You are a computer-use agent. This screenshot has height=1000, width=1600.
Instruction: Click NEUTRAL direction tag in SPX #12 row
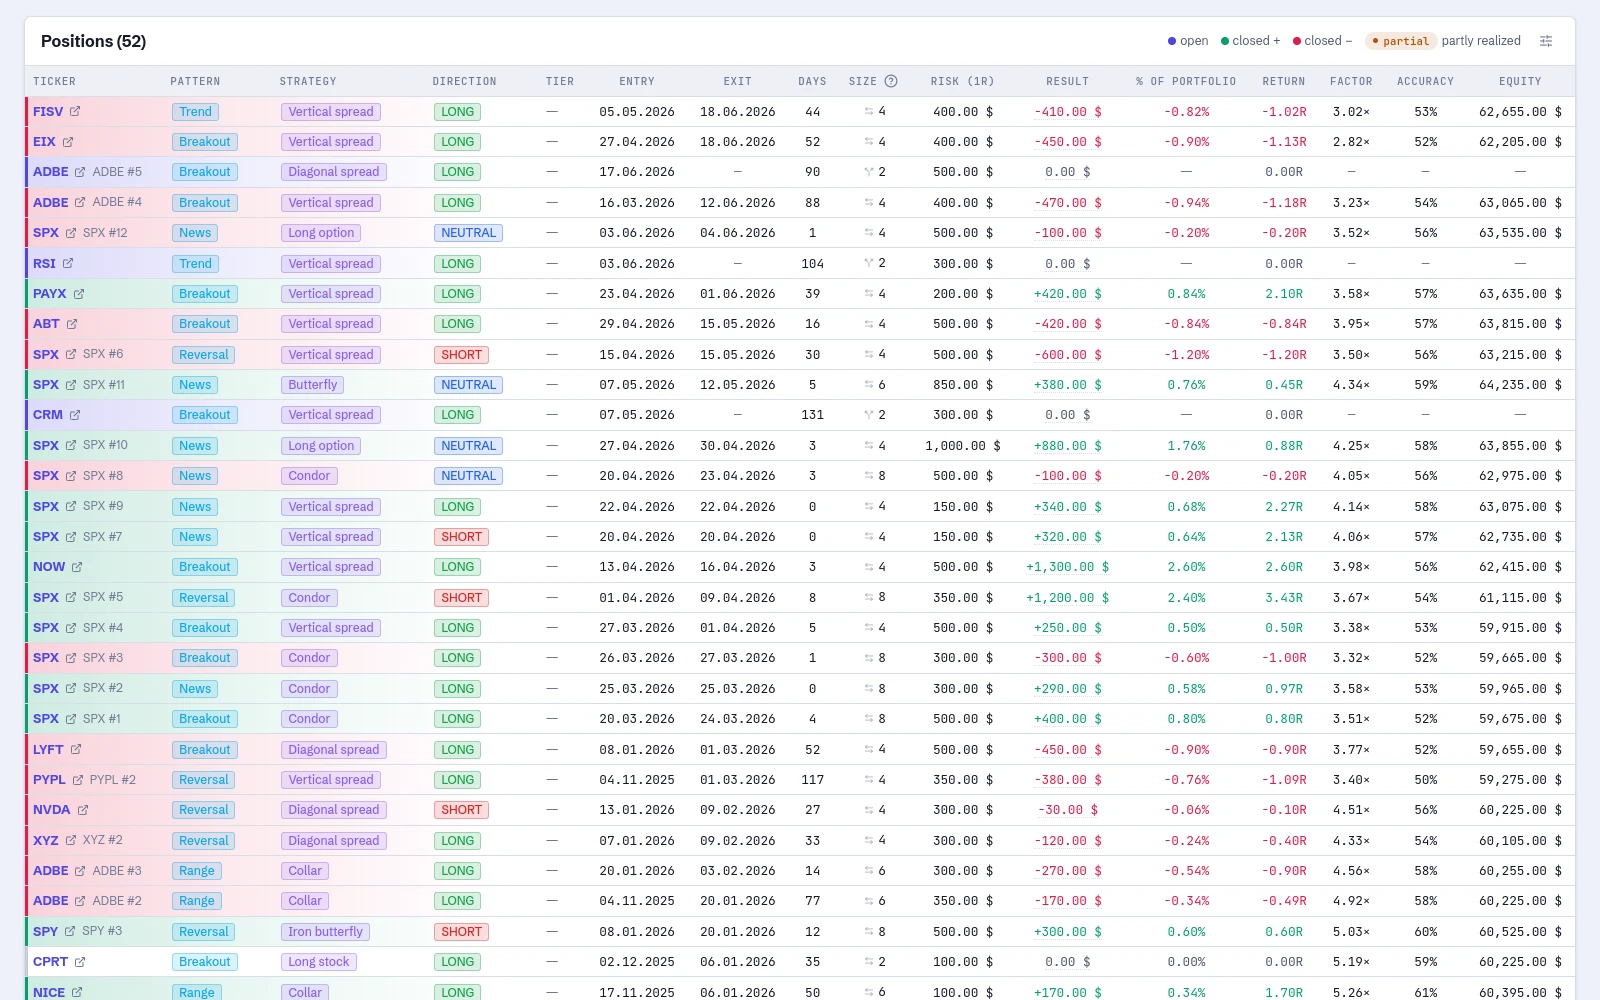(x=468, y=233)
